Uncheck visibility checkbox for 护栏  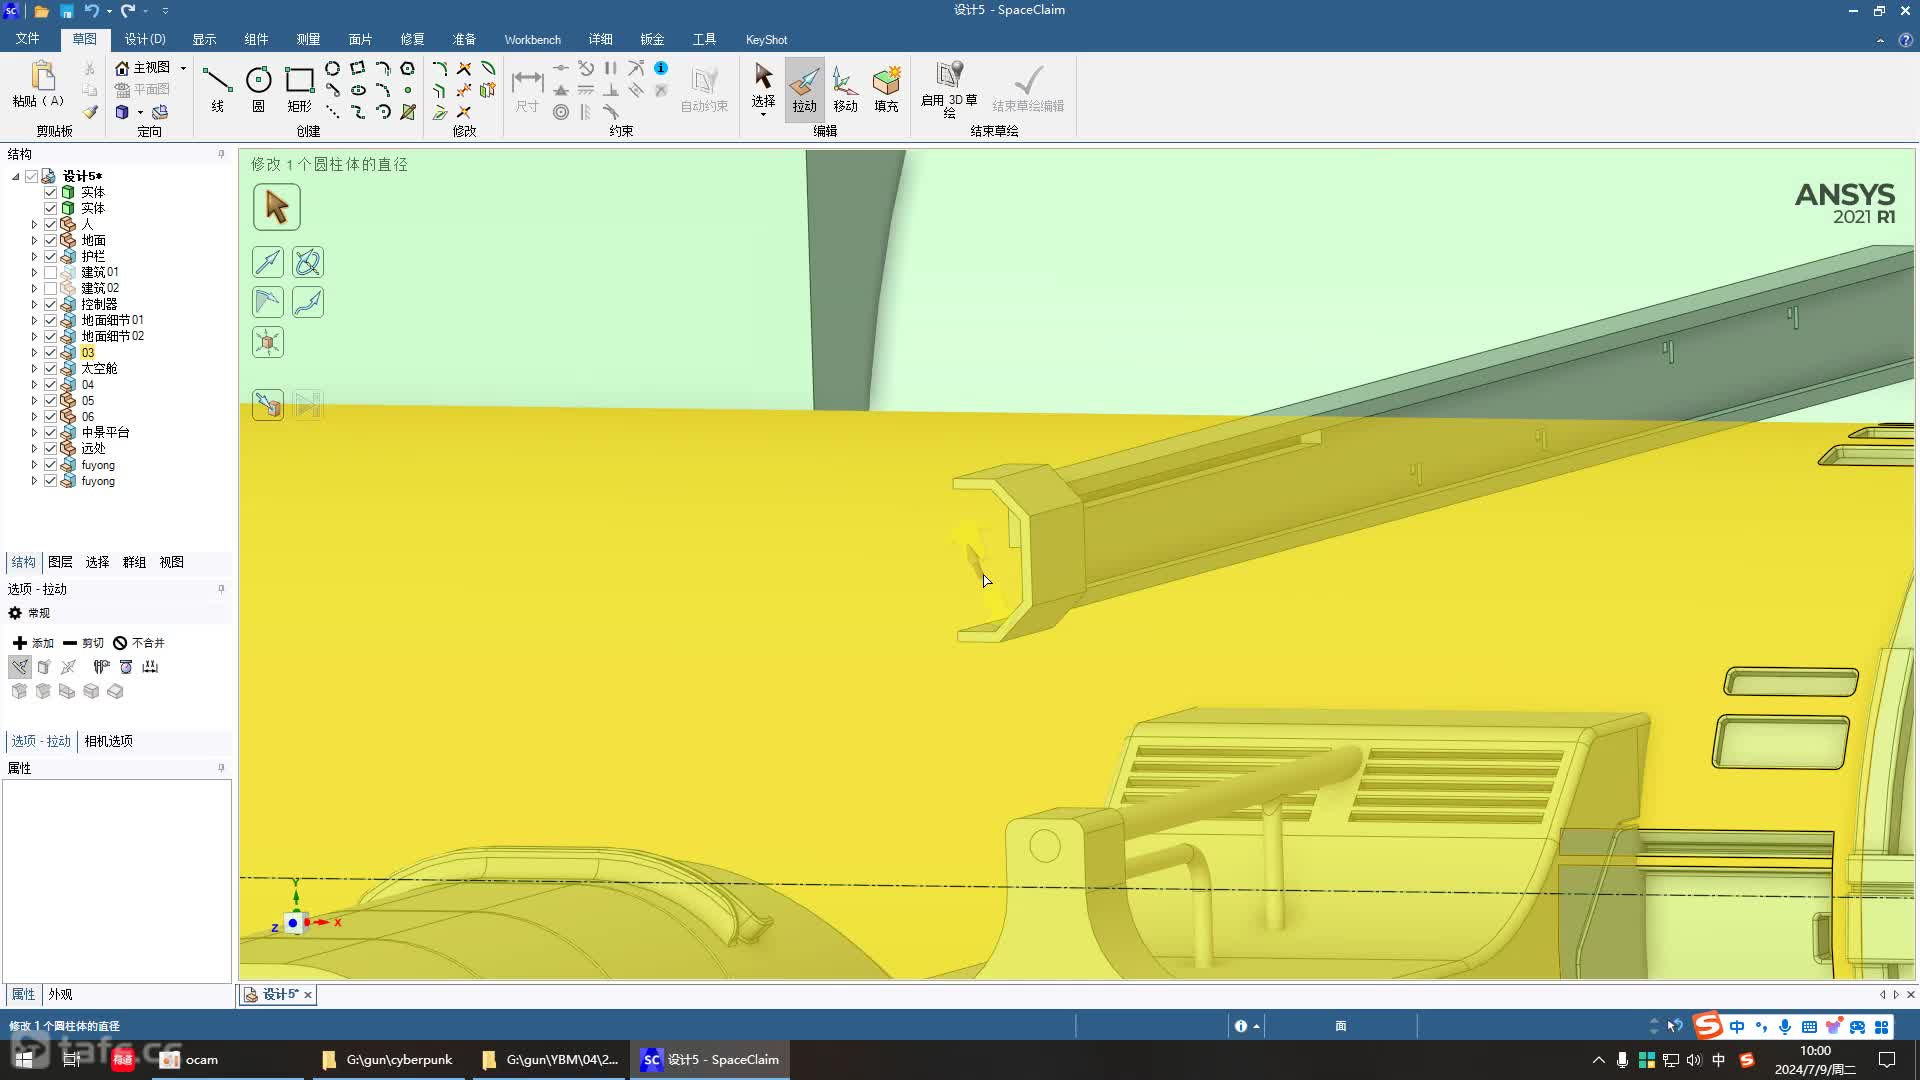[x=50, y=256]
